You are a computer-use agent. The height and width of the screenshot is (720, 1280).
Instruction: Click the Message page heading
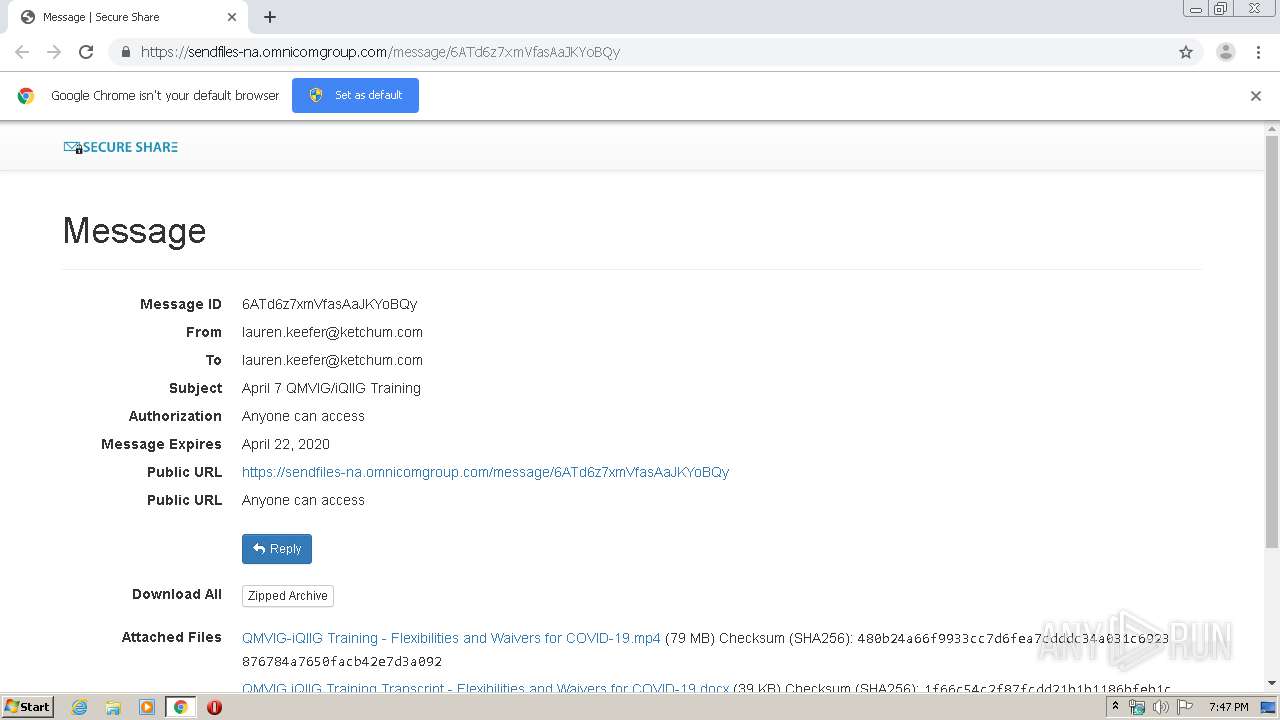(x=134, y=231)
